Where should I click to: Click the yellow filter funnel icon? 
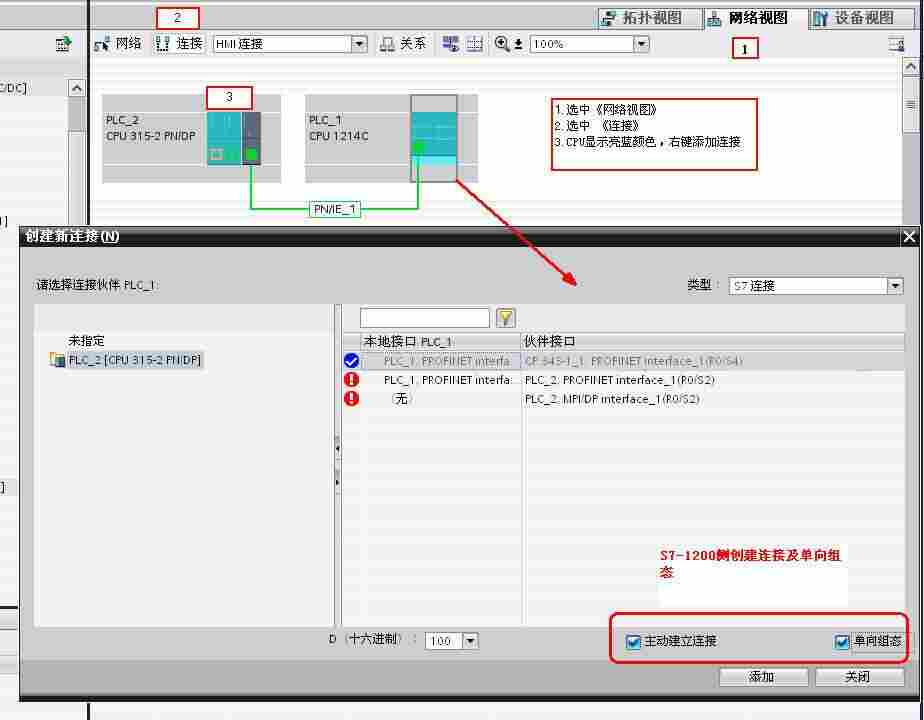point(506,318)
